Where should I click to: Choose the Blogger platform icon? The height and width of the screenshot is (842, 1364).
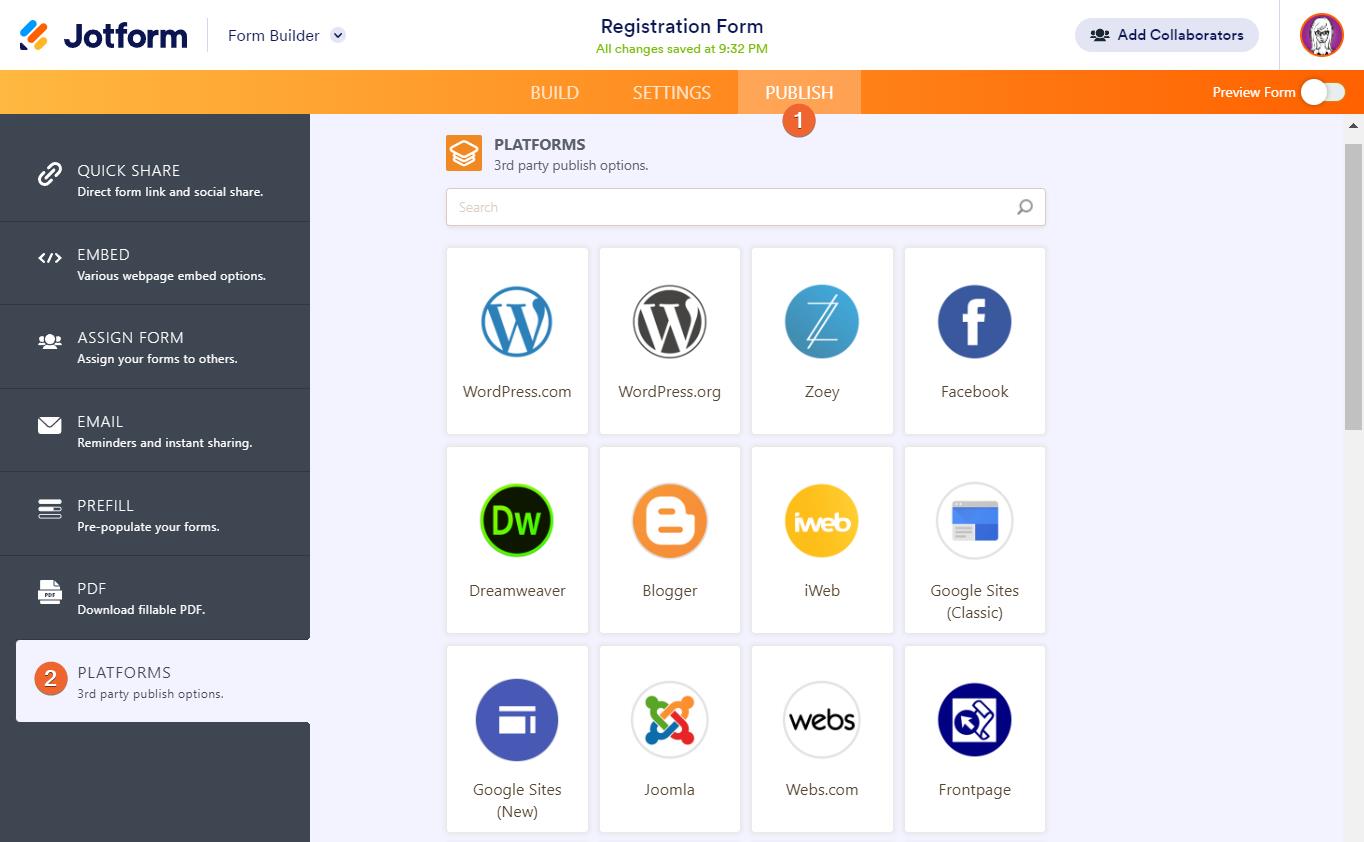coord(670,521)
